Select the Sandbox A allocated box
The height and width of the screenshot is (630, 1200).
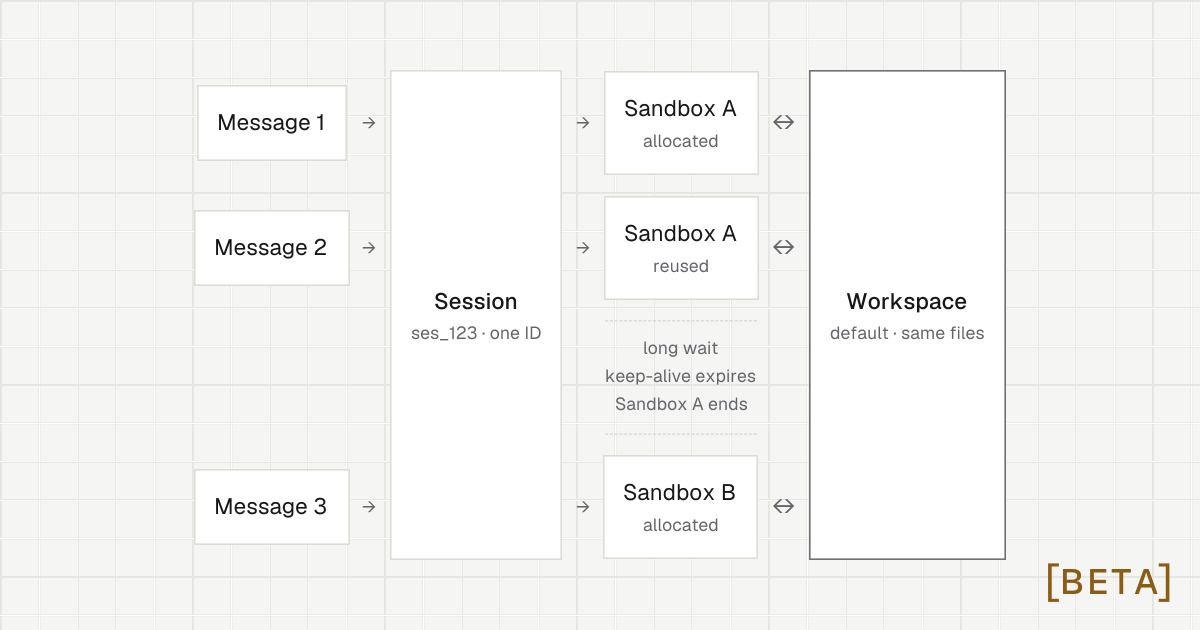[x=681, y=123]
